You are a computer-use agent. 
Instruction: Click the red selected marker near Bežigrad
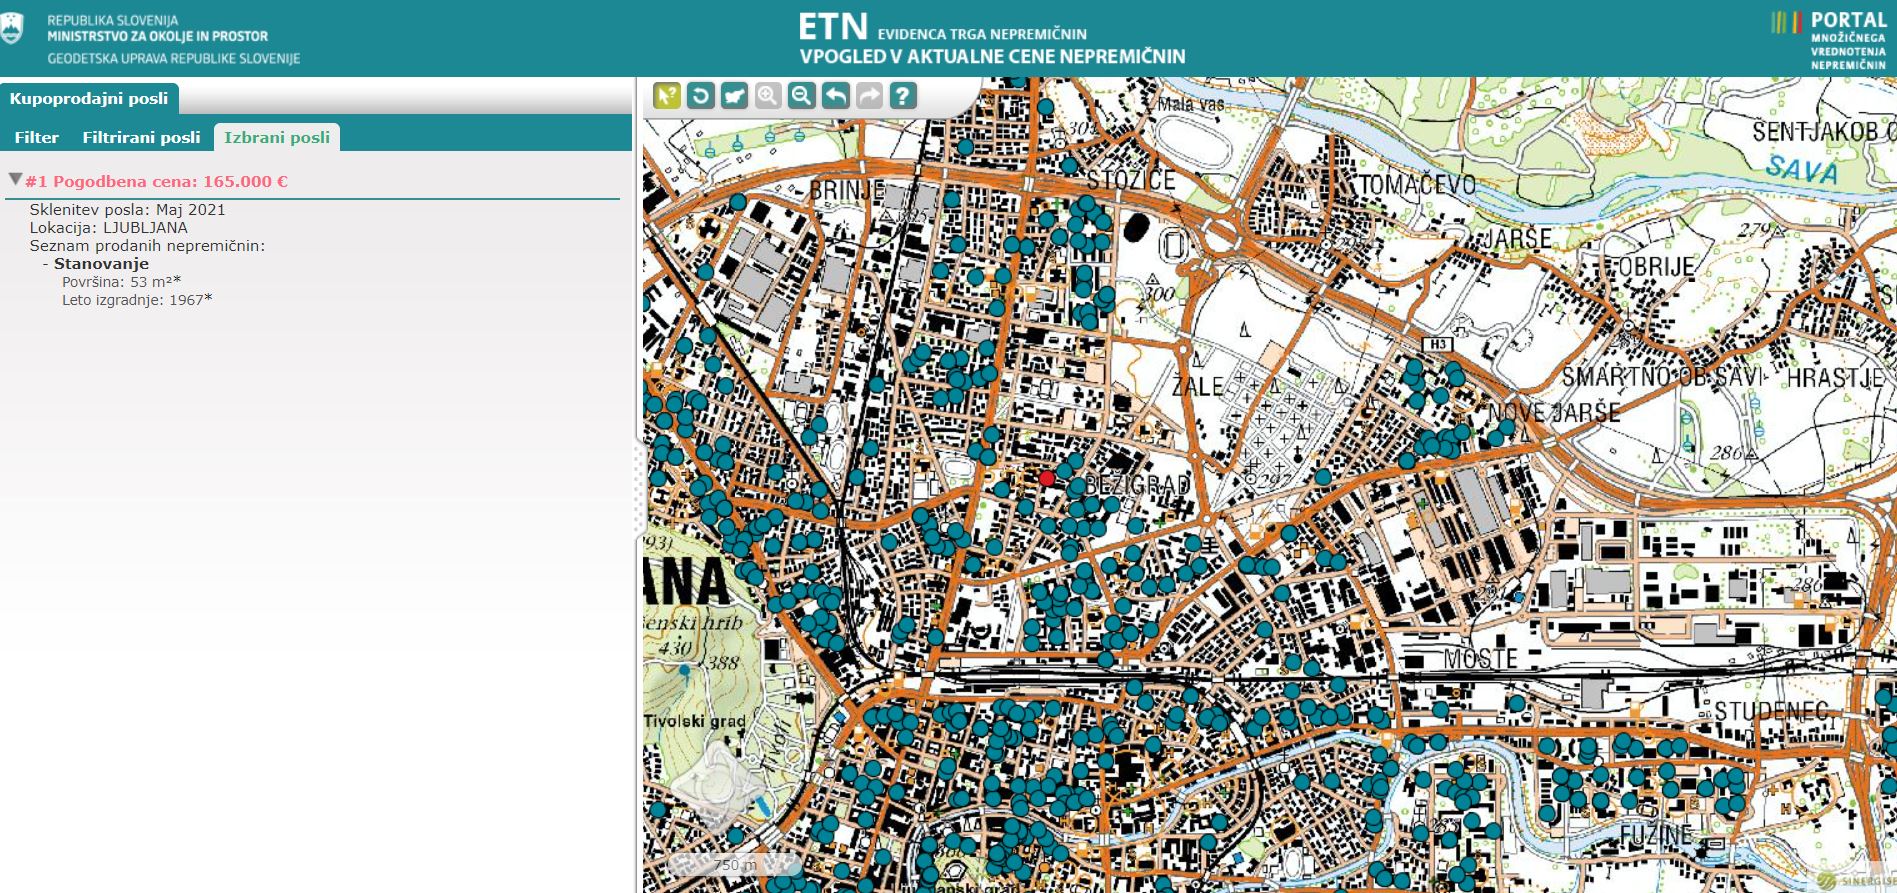tap(1047, 479)
